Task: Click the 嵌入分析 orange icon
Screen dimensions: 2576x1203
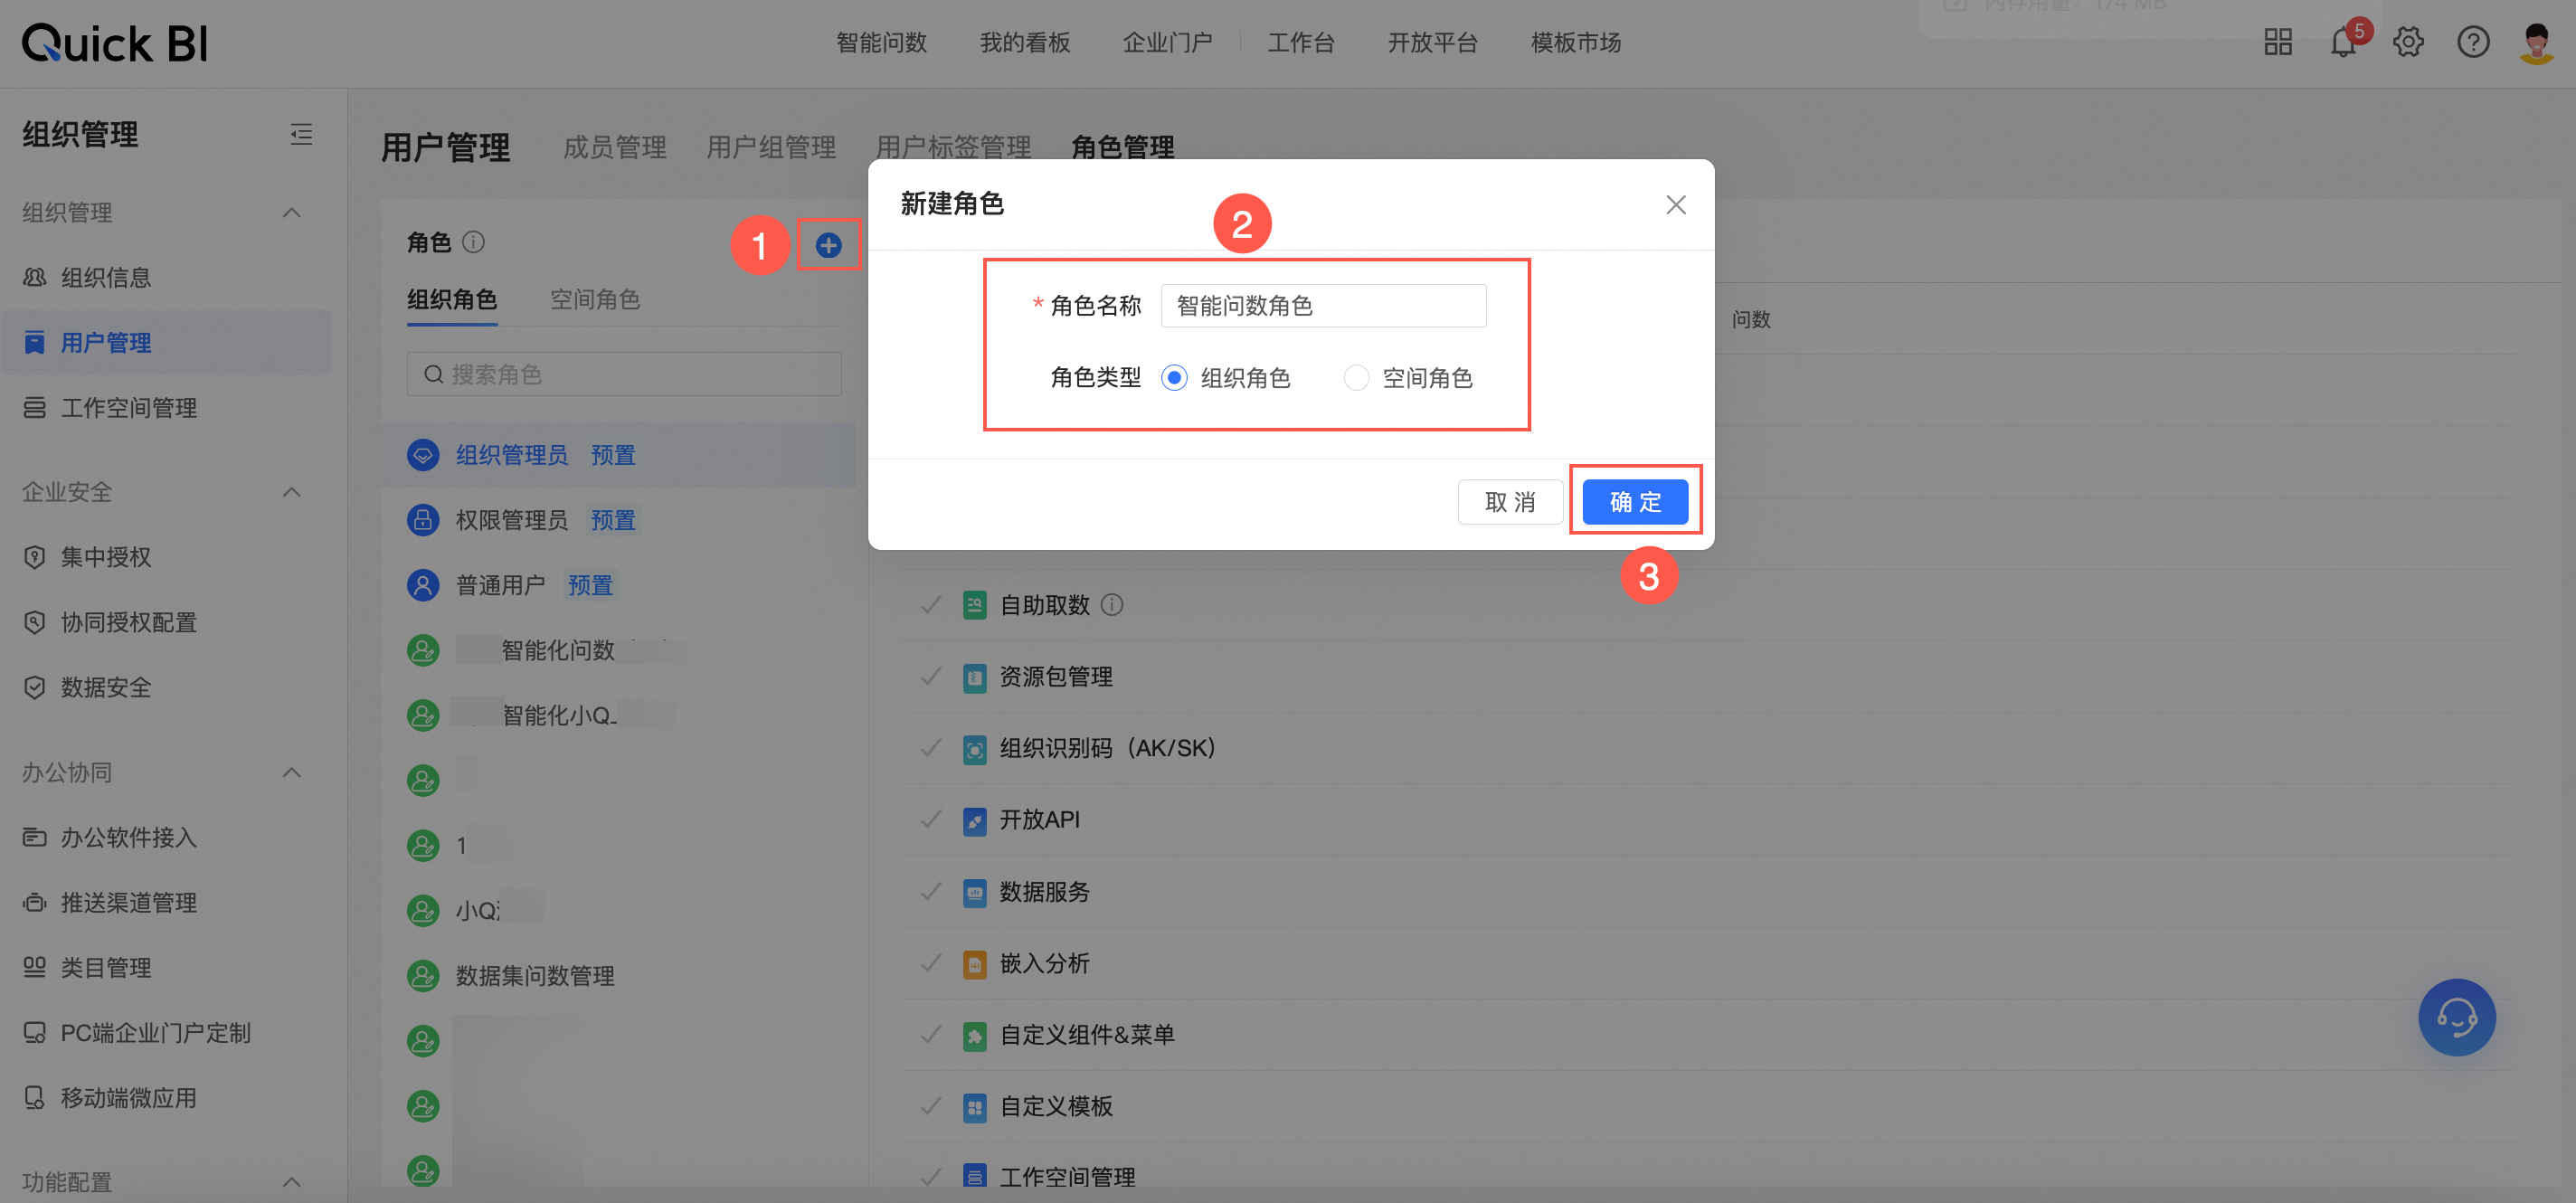Action: pyautogui.click(x=974, y=964)
